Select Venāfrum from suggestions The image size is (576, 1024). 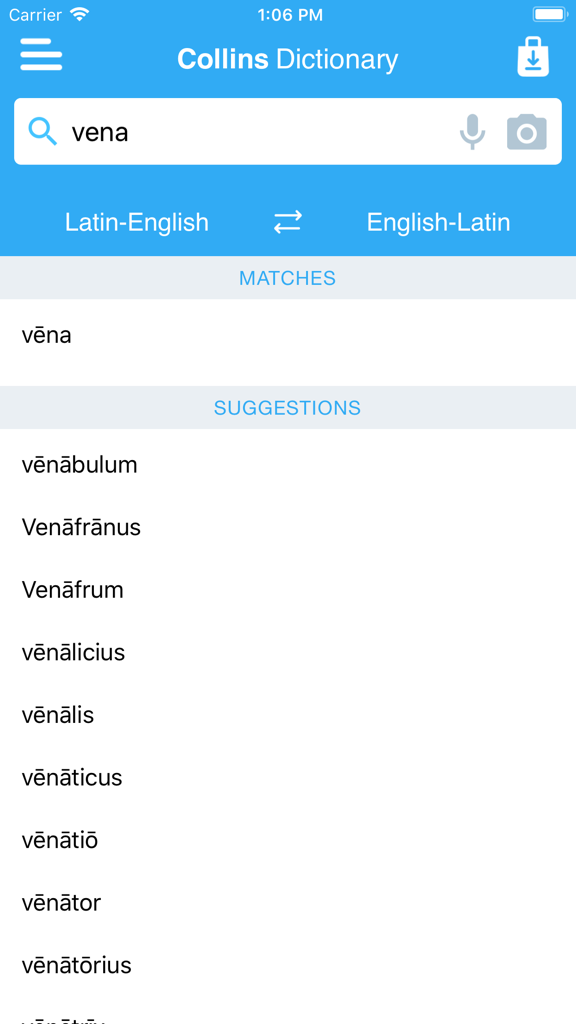tap(73, 590)
